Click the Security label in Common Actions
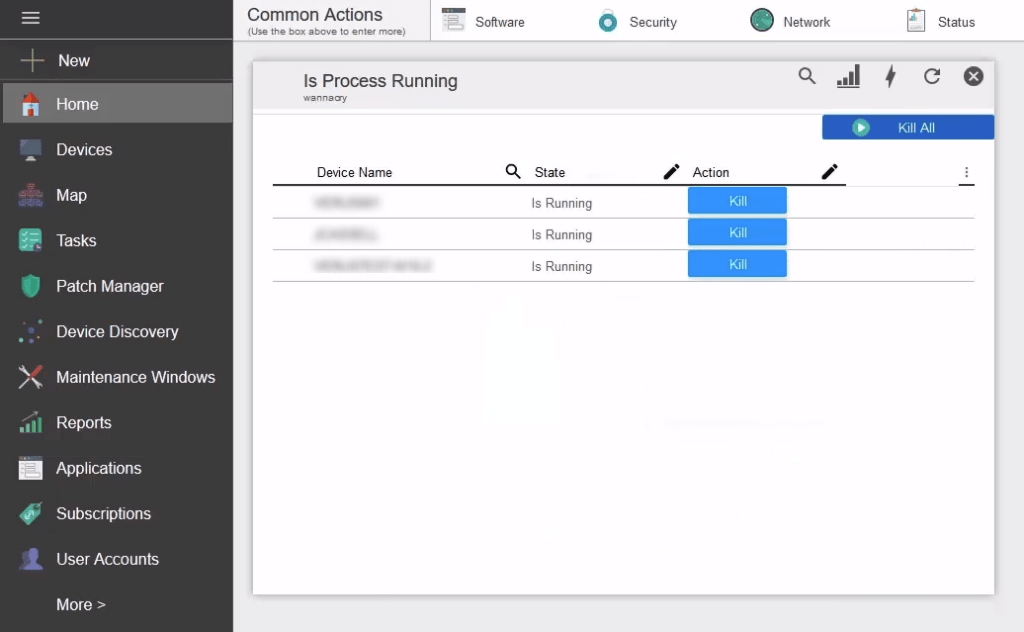Image resolution: width=1024 pixels, height=632 pixels. pyautogui.click(x=653, y=22)
